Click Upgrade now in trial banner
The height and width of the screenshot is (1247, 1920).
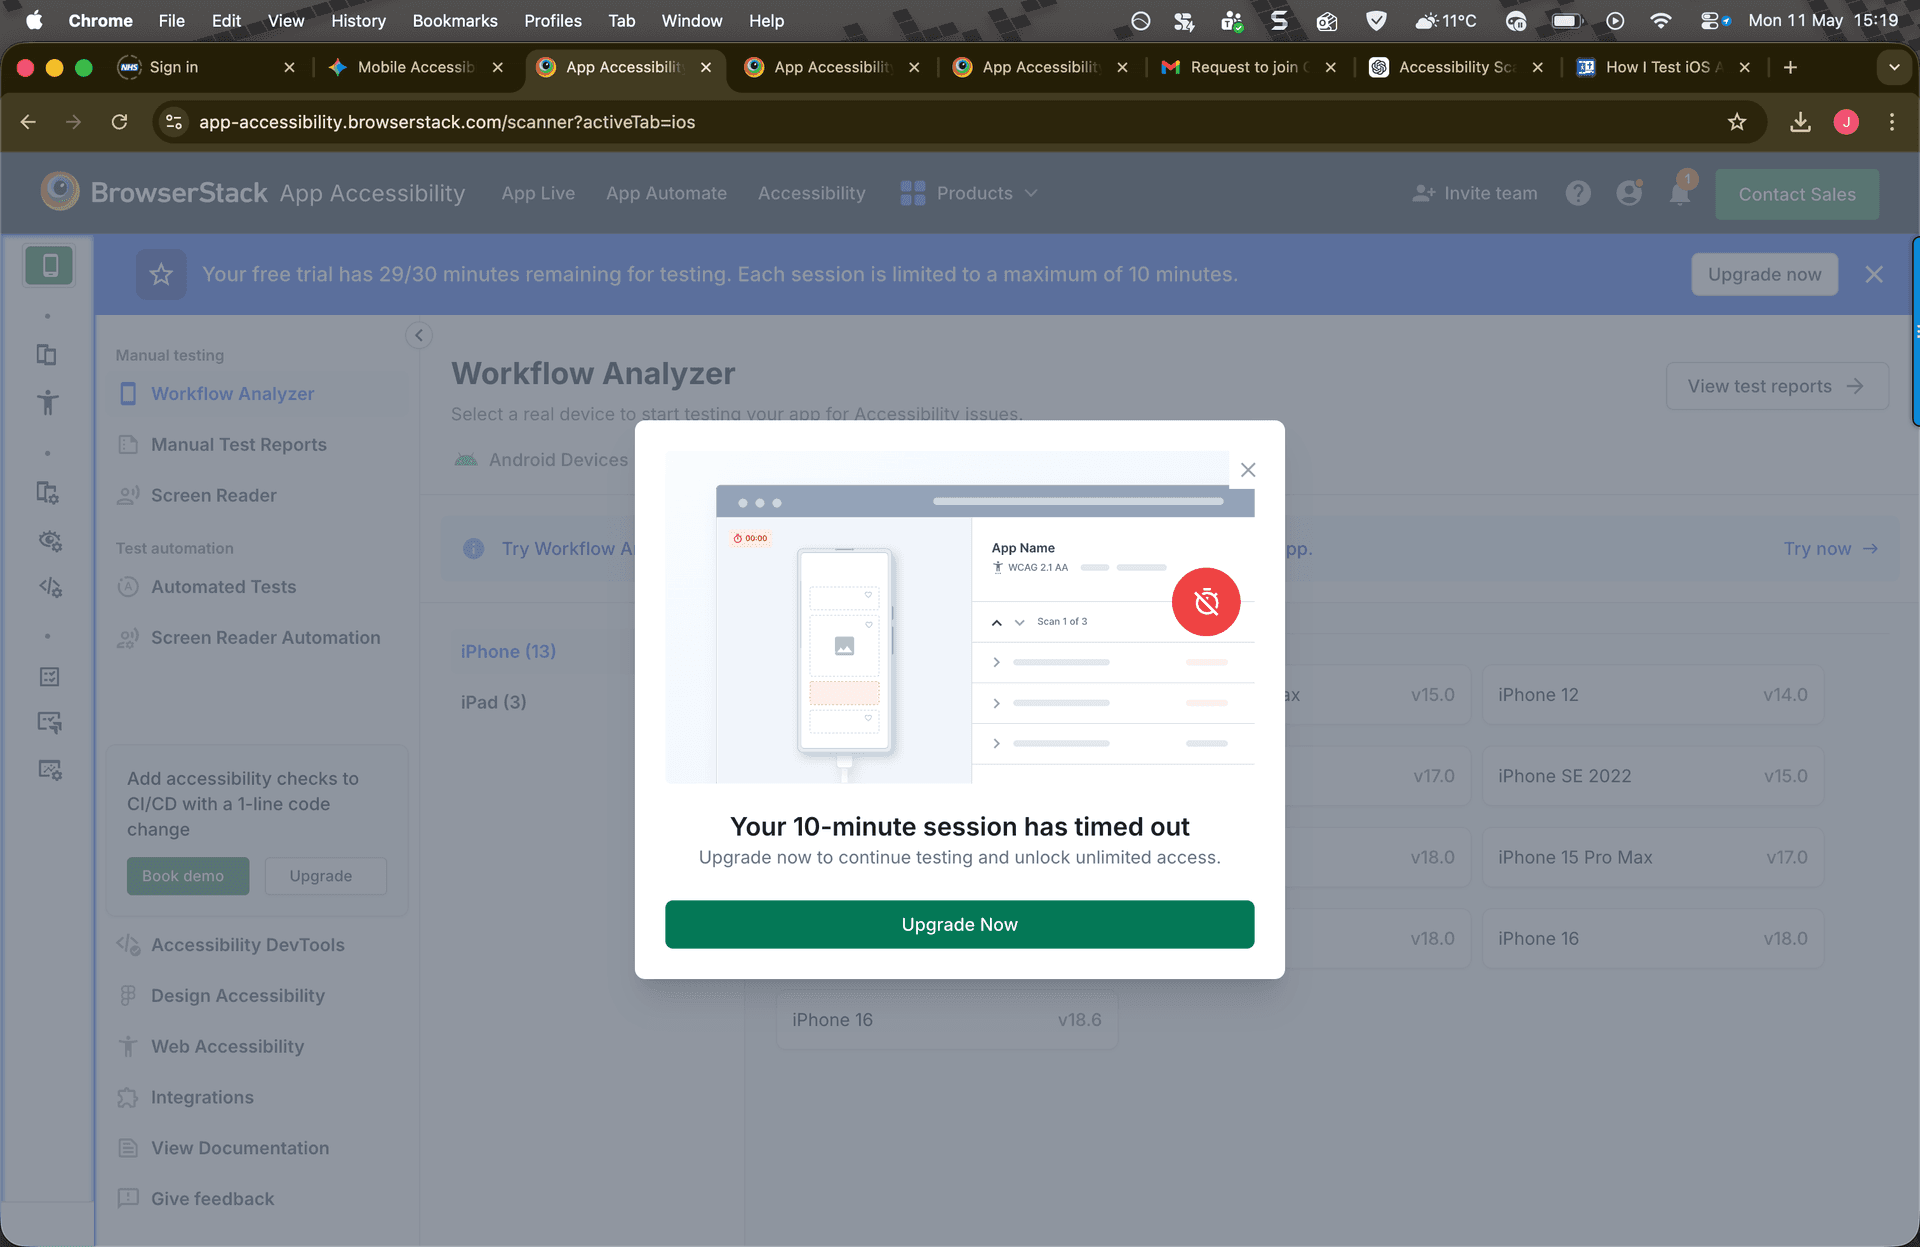(1764, 274)
